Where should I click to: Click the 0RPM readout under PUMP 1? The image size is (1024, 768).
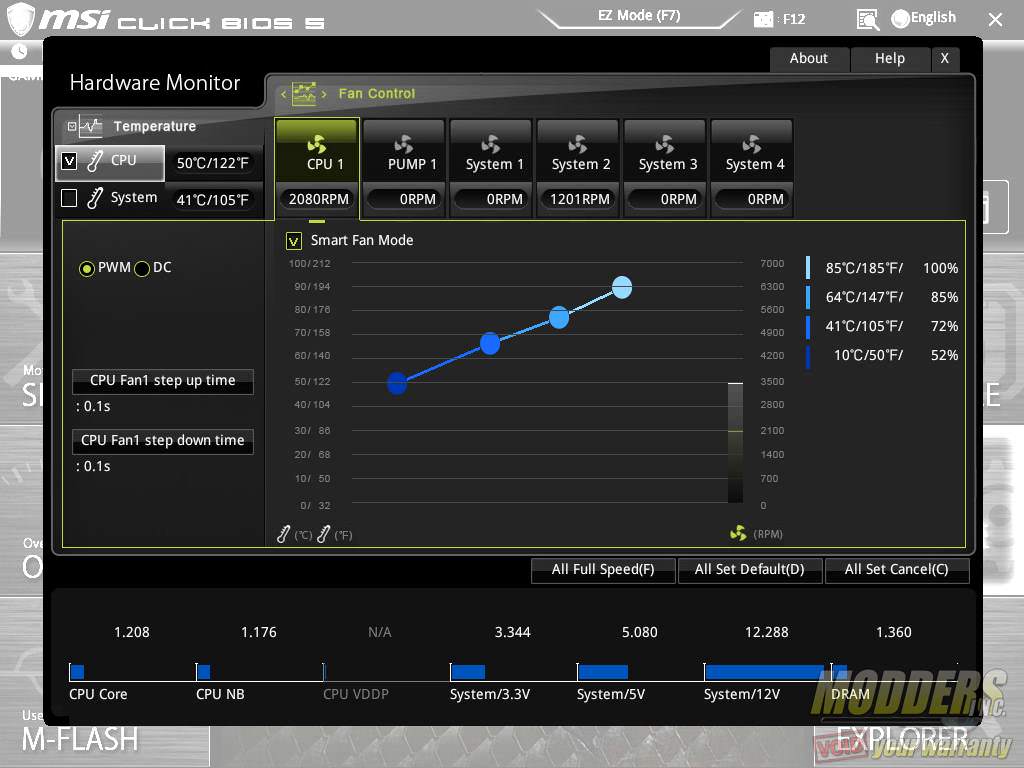[x=405, y=199]
